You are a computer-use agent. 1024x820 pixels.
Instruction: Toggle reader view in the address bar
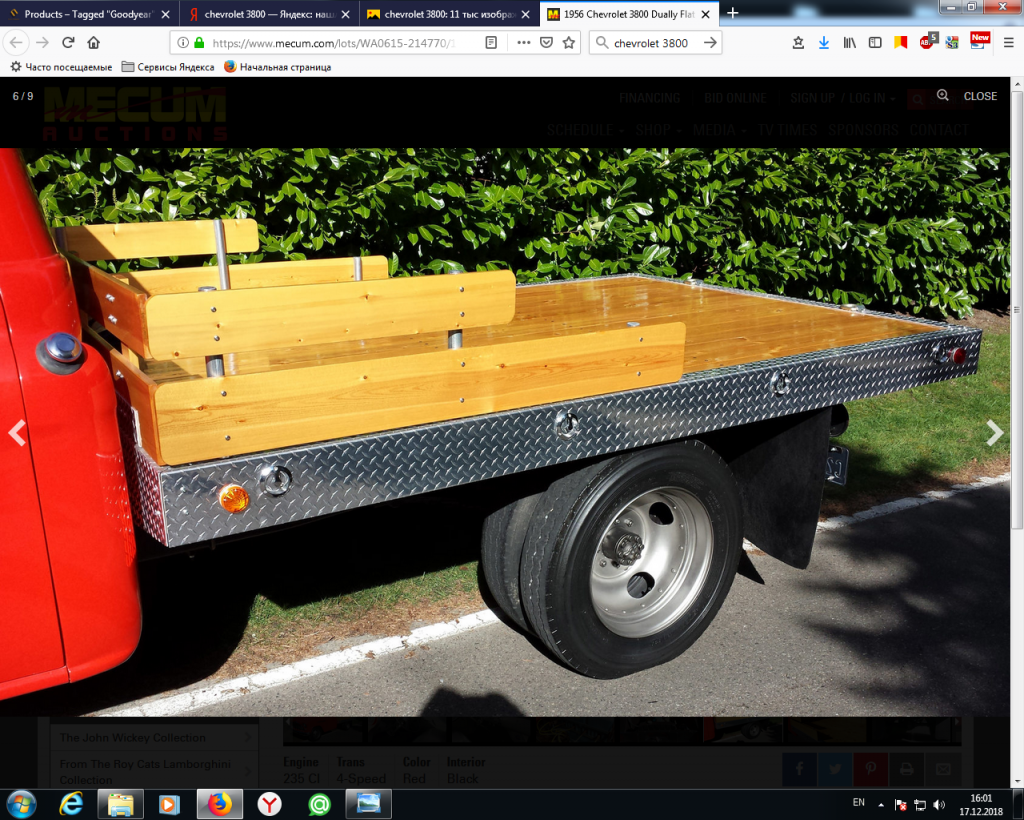pos(491,43)
